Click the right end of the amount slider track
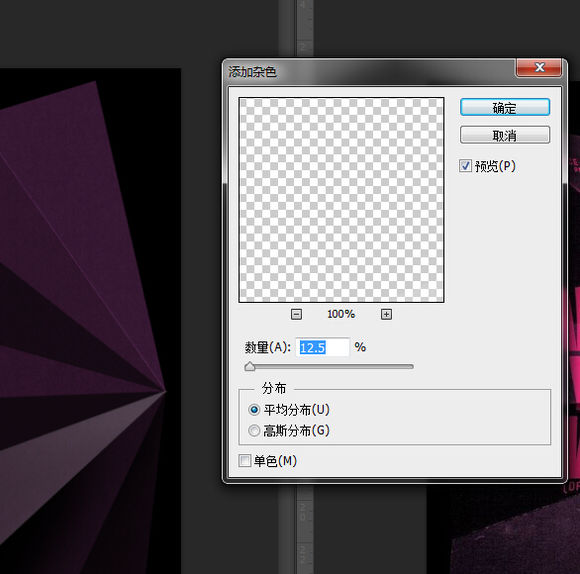 point(411,367)
